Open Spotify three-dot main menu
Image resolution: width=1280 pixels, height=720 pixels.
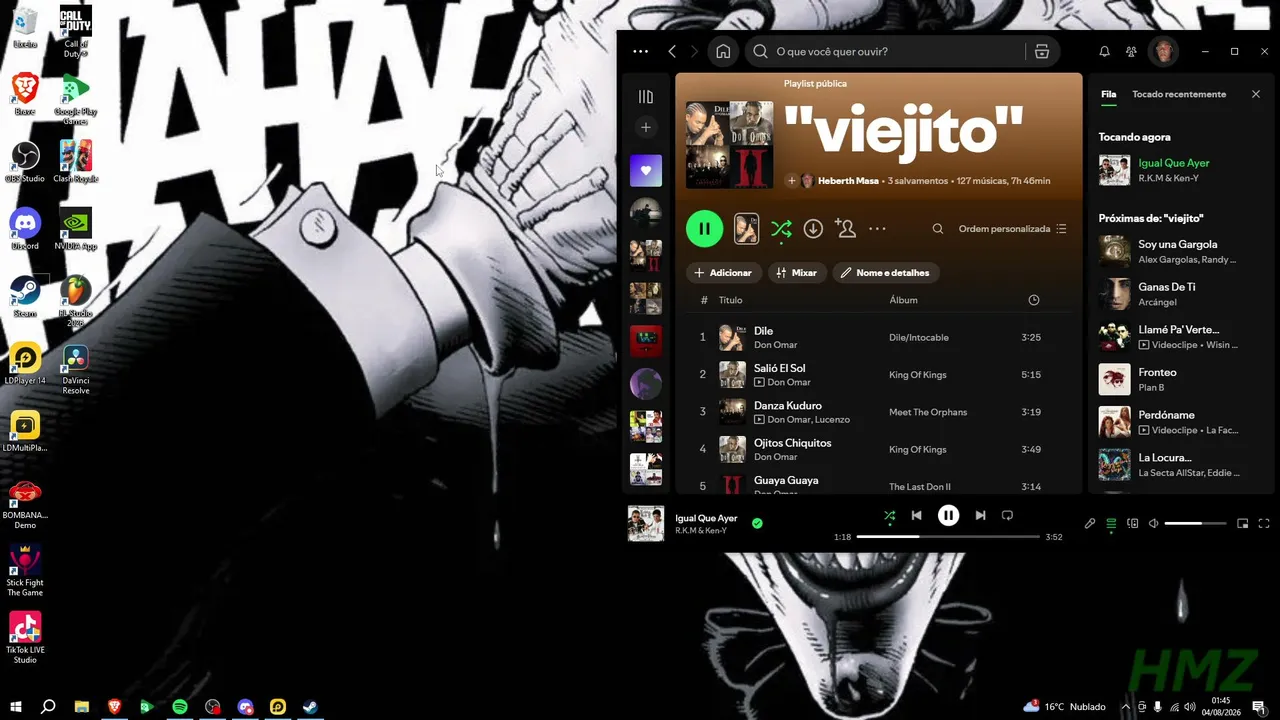click(641, 51)
